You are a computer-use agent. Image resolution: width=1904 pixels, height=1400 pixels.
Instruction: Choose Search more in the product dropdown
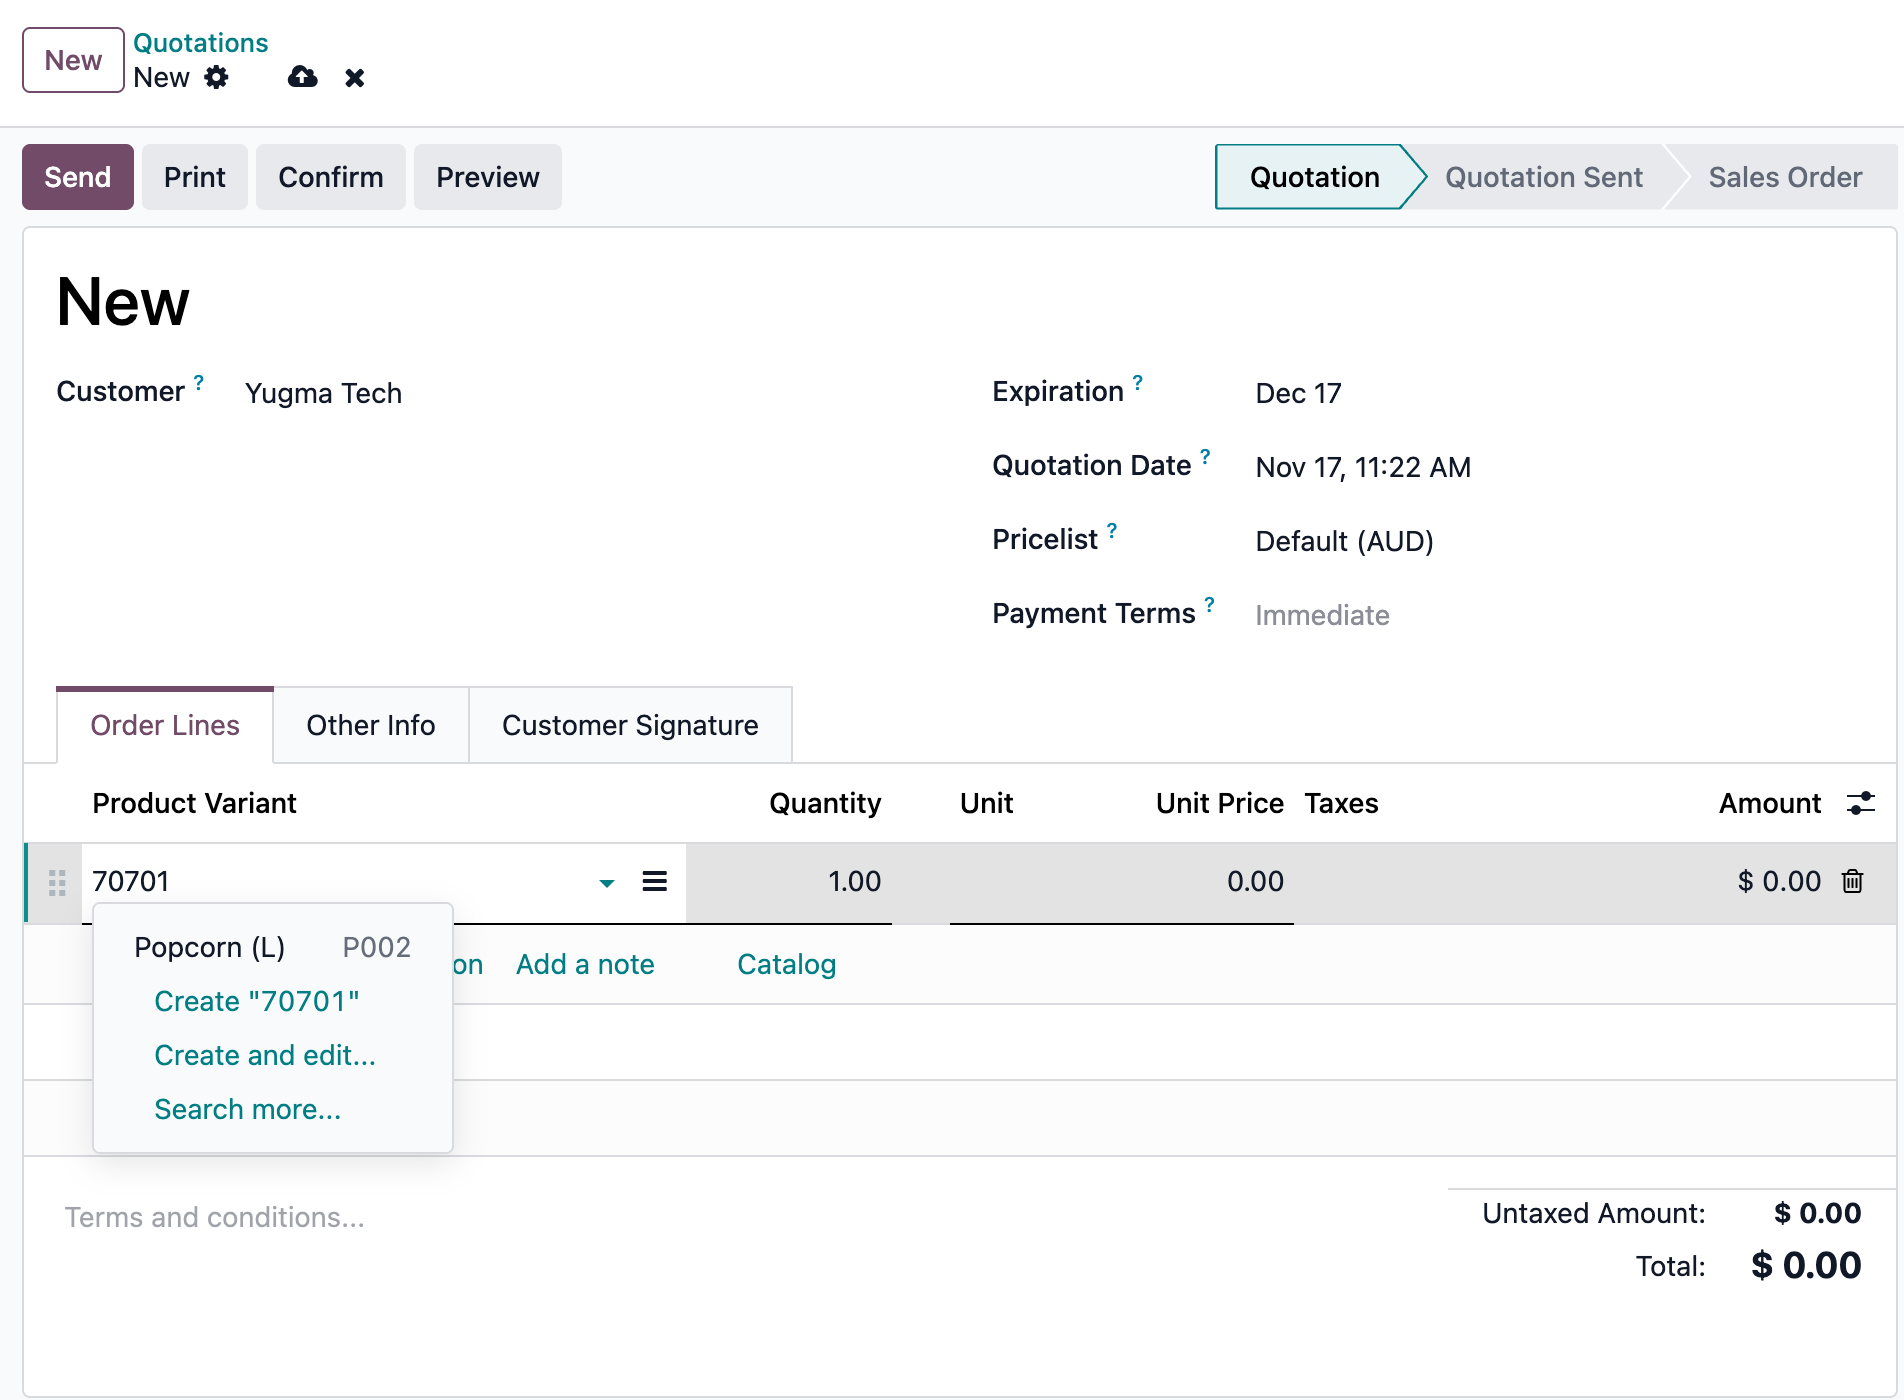click(247, 1108)
